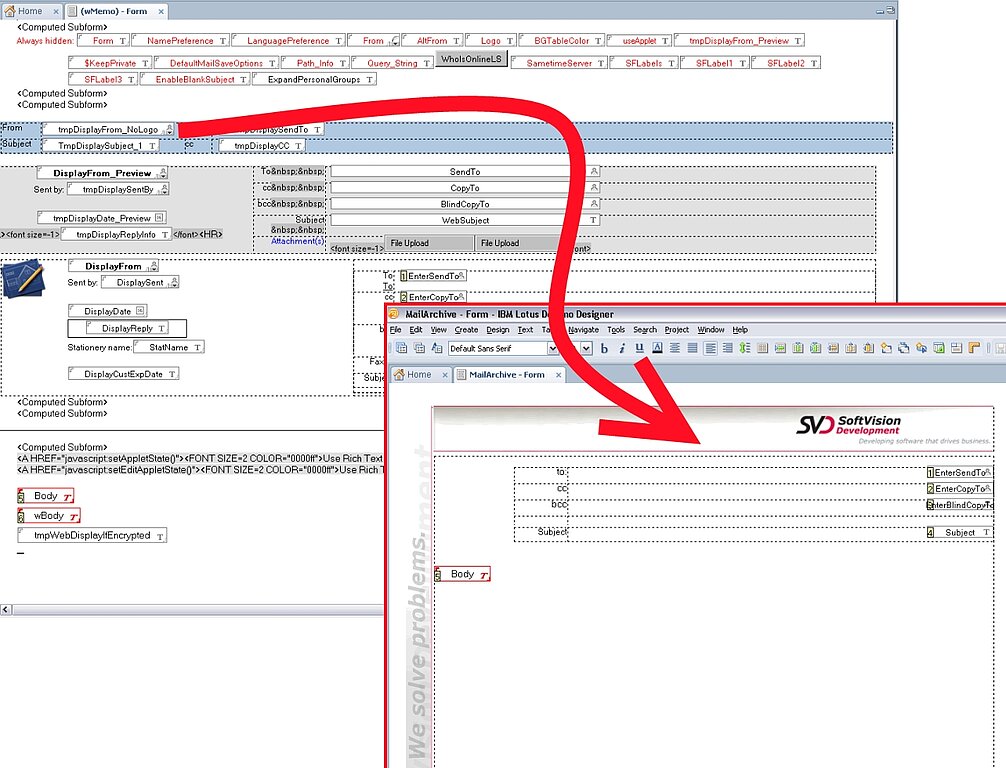Image resolution: width=1006 pixels, height=768 pixels.
Task: Select the hidden DefaultMailSaveOptions field
Action: 216,64
